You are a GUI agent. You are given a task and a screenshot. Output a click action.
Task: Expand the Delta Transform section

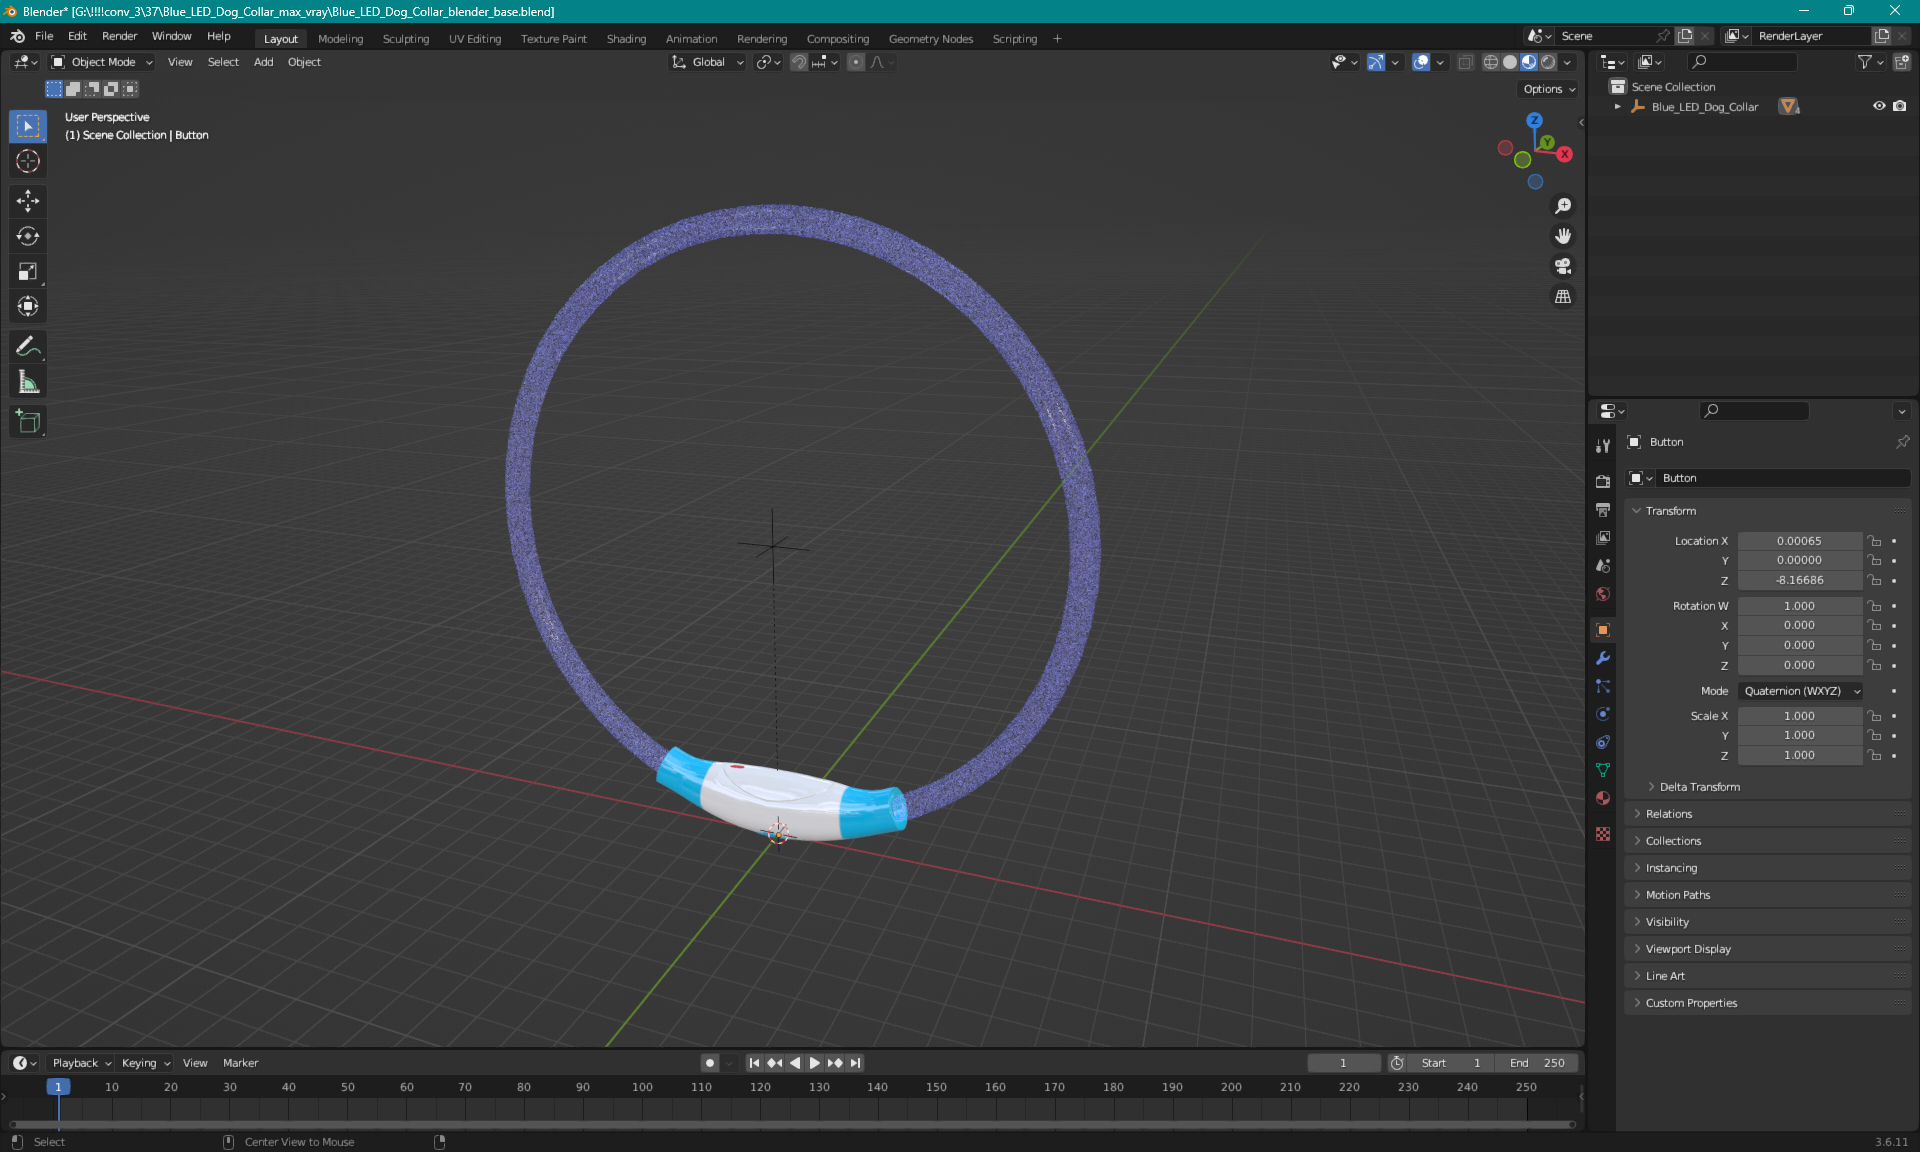(1698, 787)
